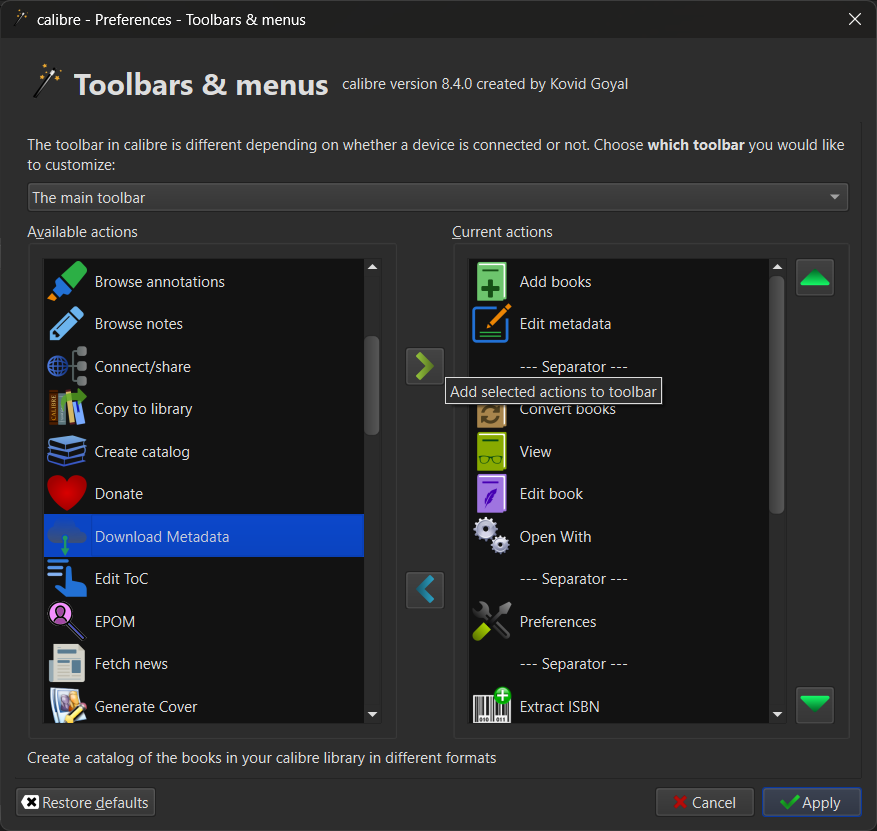
Task: Select the Separator below Open With
Action: tap(619, 578)
